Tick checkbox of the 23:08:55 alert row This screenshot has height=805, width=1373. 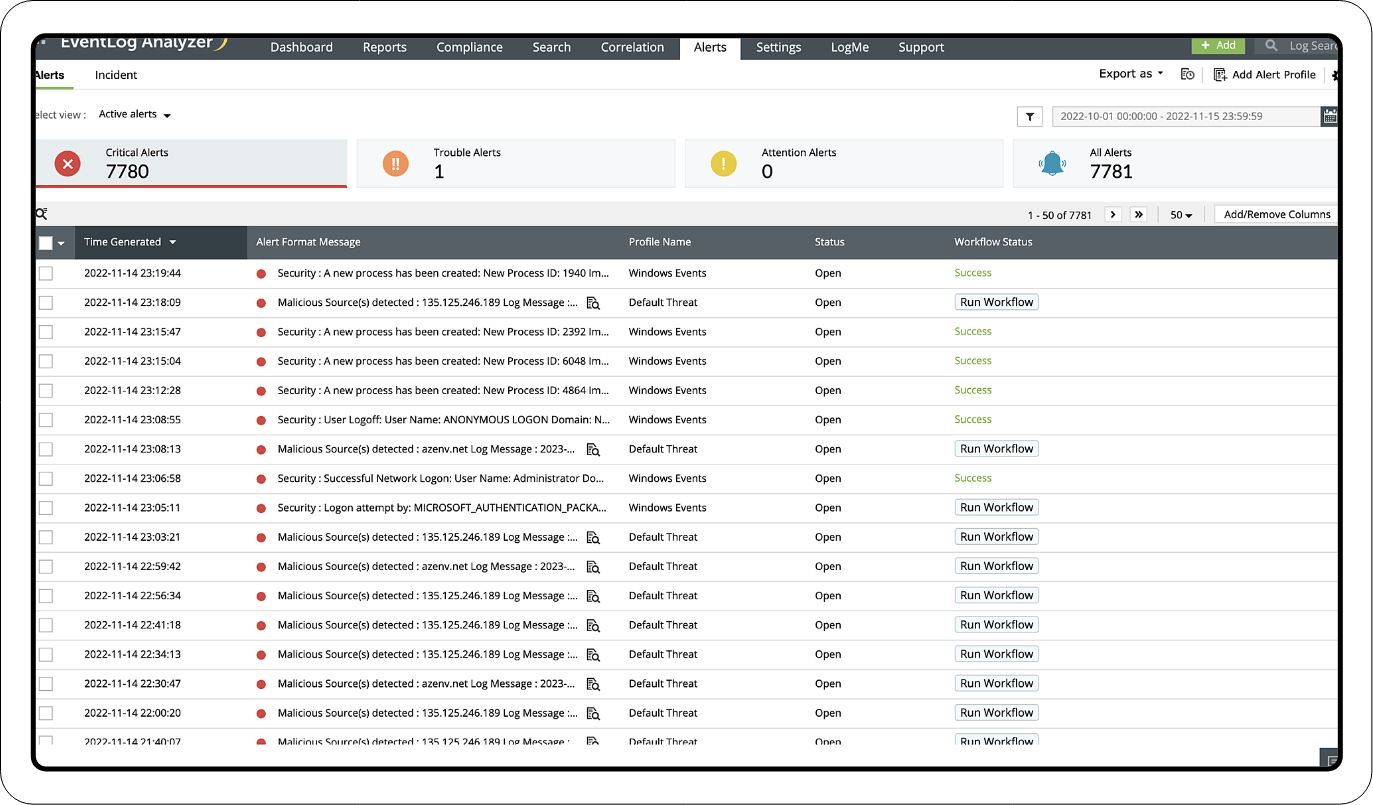pyautogui.click(x=46, y=420)
